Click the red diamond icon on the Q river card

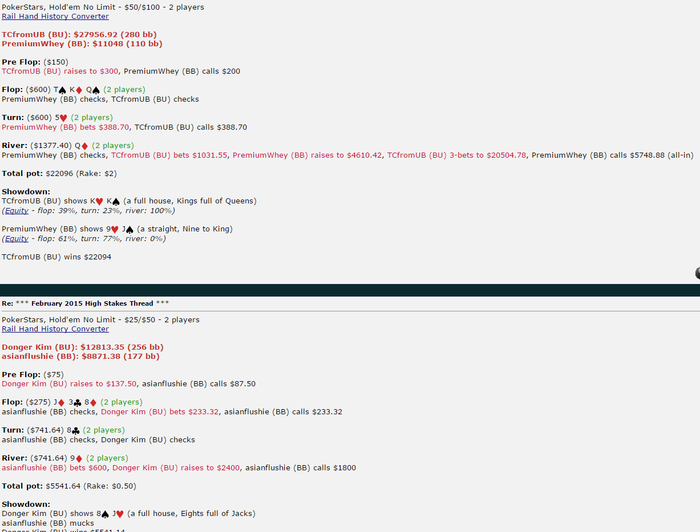(x=84, y=146)
